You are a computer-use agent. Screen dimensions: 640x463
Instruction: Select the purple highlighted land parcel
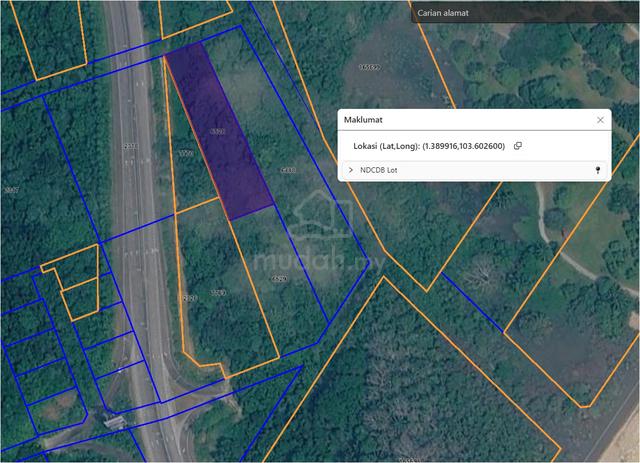click(219, 131)
